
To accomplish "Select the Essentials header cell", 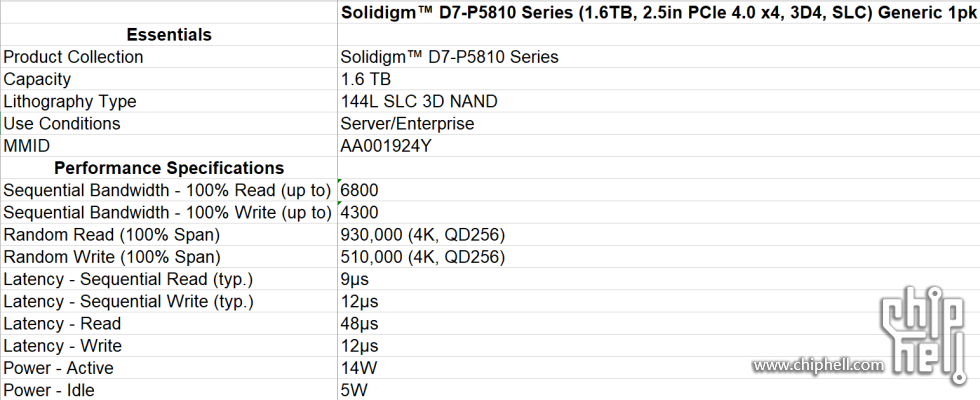I will pyautogui.click(x=169, y=34).
